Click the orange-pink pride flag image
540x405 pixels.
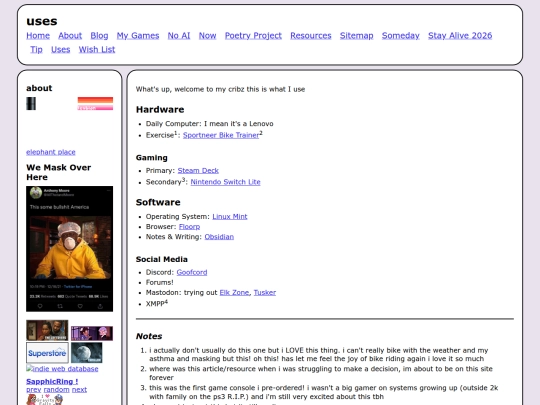coord(95,104)
